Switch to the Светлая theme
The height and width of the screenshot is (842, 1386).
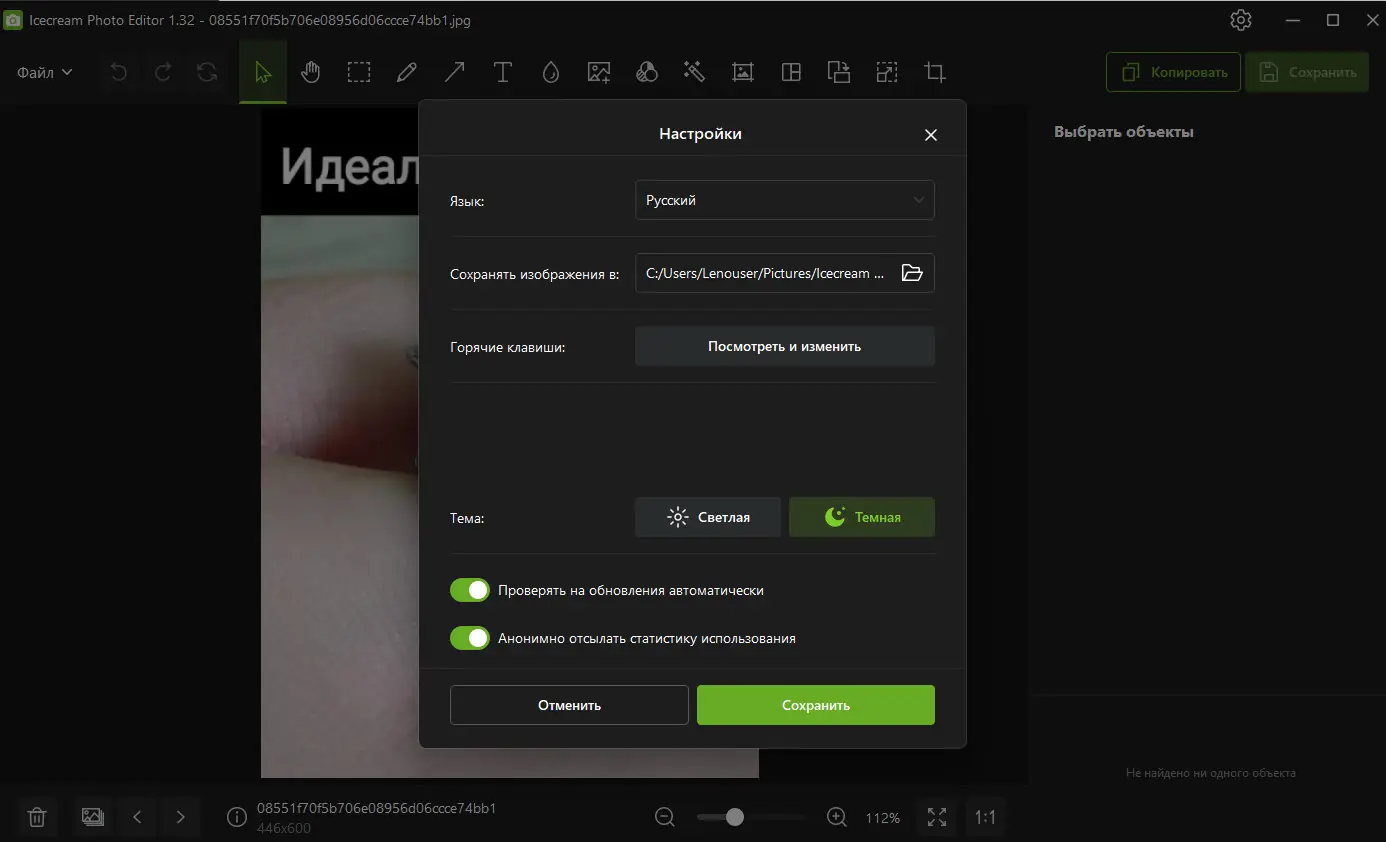tap(708, 517)
